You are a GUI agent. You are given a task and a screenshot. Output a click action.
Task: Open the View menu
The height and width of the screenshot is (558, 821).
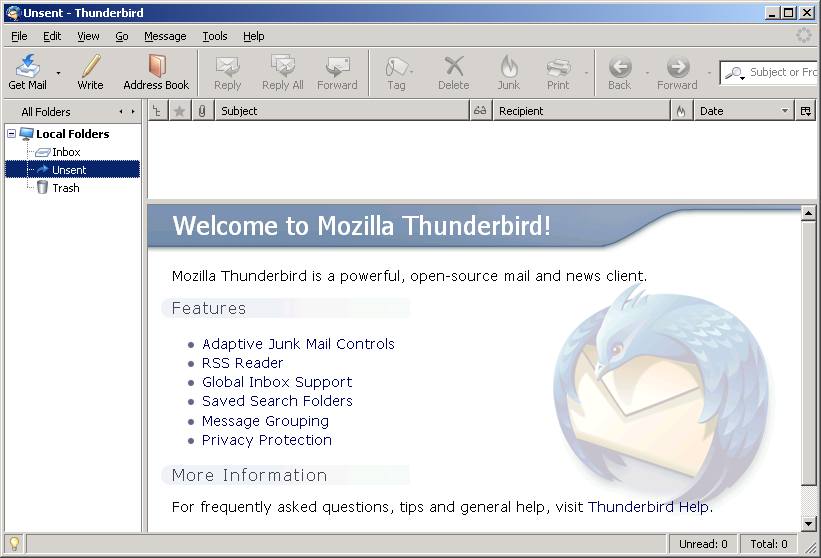88,36
